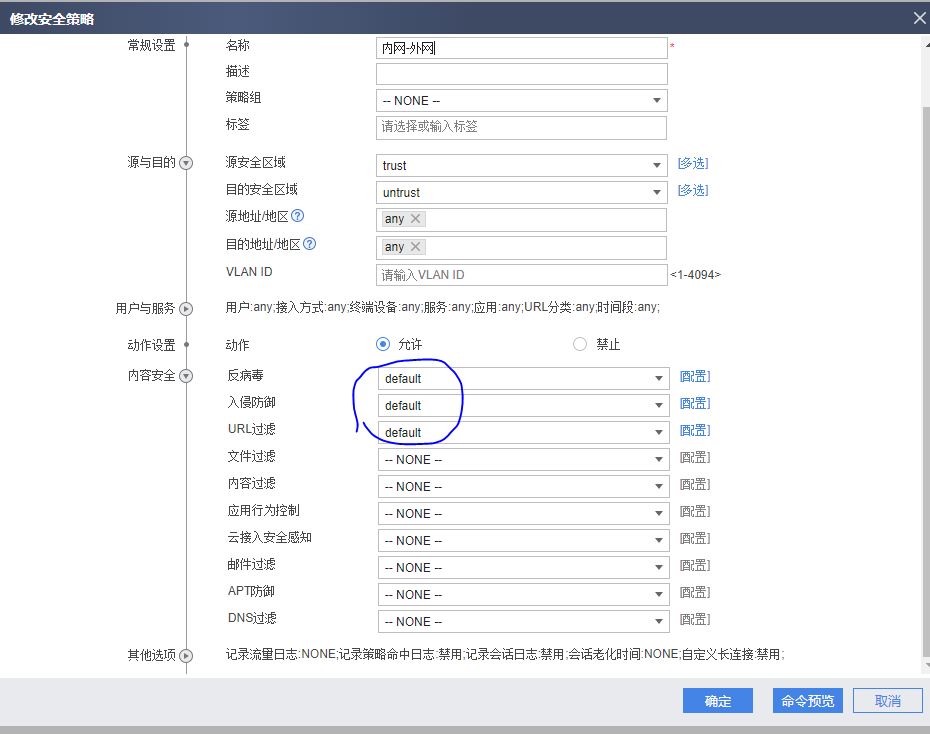The image size is (930, 734).
Task: Expand the 用户与服务 section
Action: coord(185,309)
